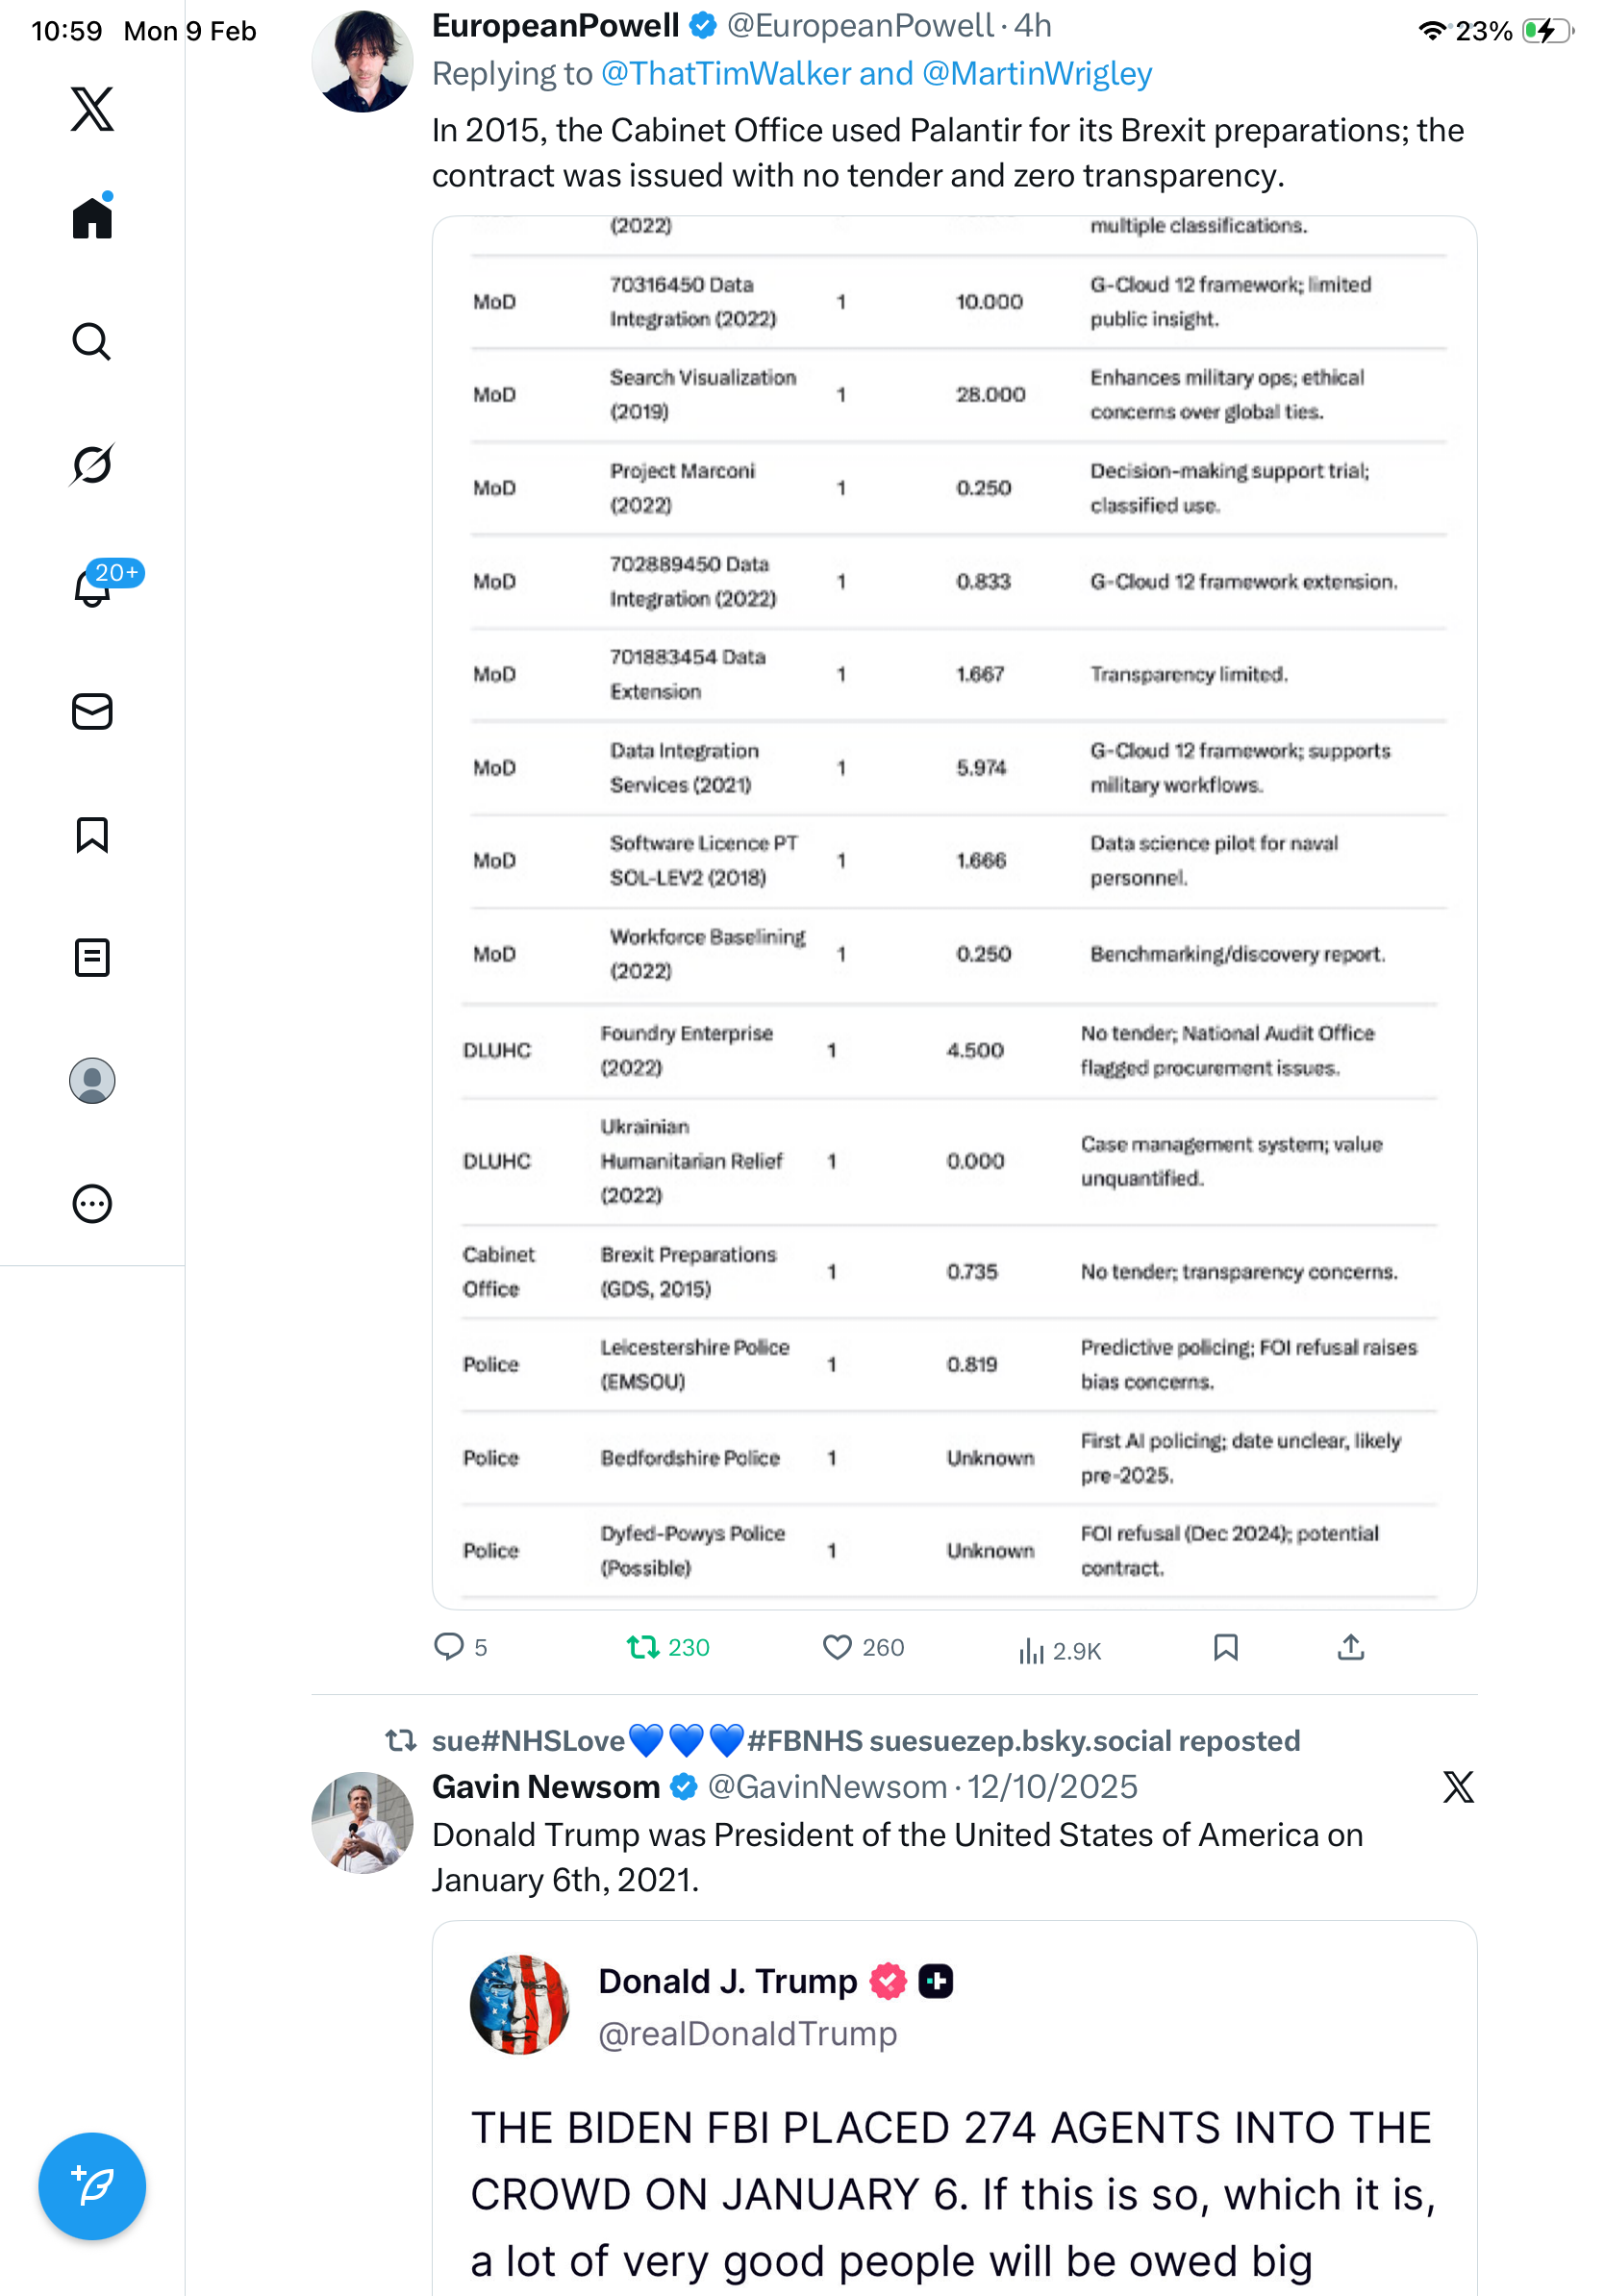Toggle like on EuropeanPowell's post

click(837, 1647)
